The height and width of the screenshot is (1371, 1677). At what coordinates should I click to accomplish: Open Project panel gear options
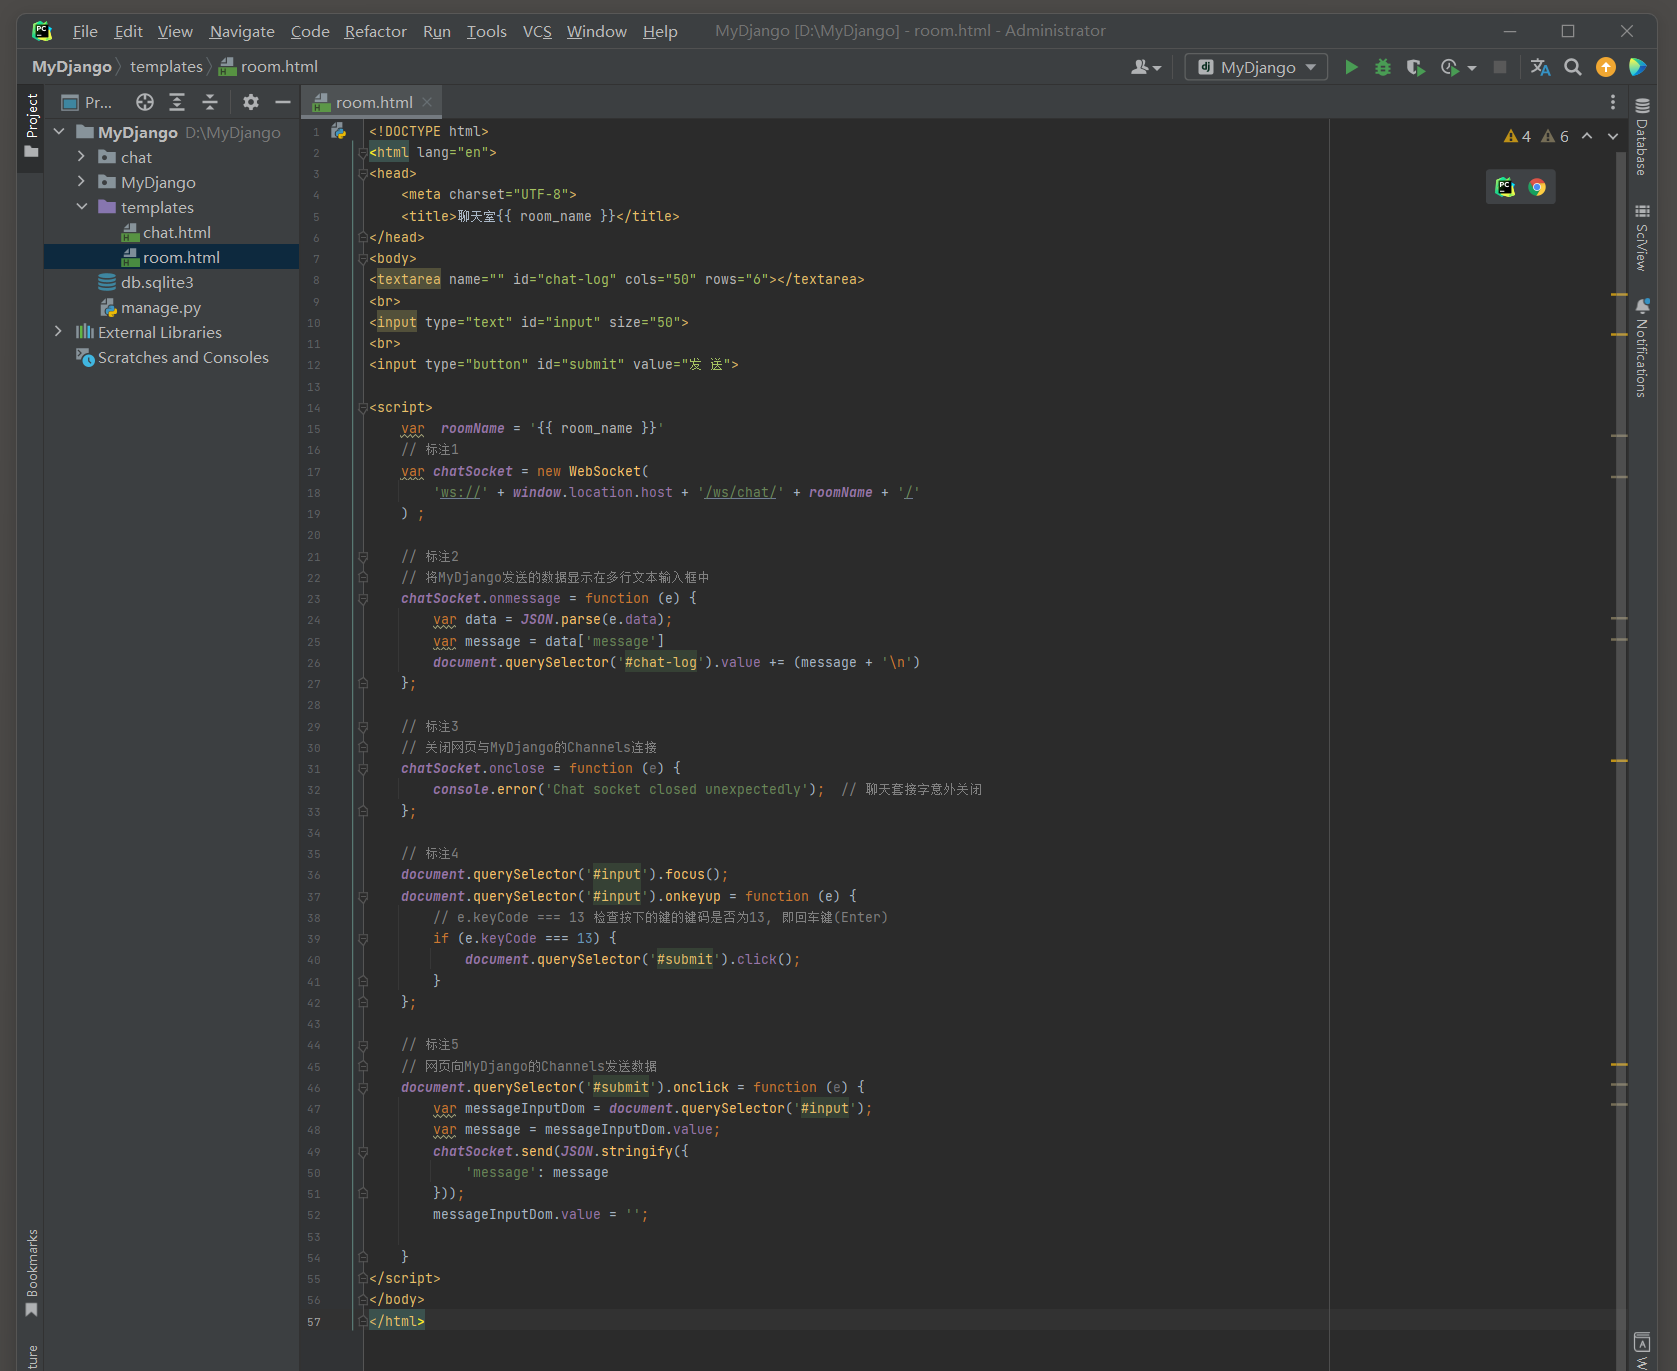(251, 102)
